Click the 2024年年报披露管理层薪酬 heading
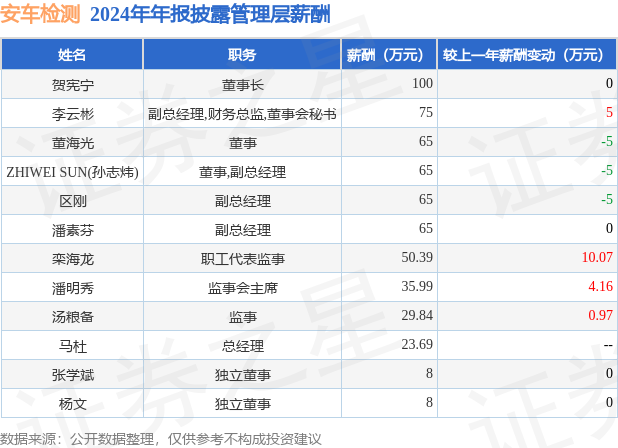 point(210,15)
